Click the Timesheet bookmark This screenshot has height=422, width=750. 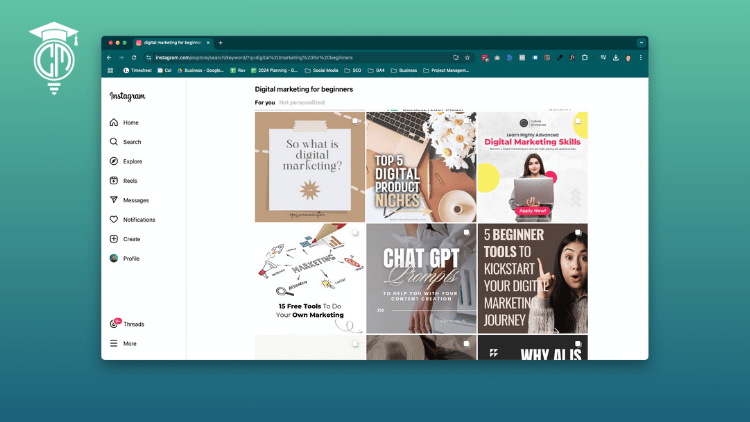137,71
